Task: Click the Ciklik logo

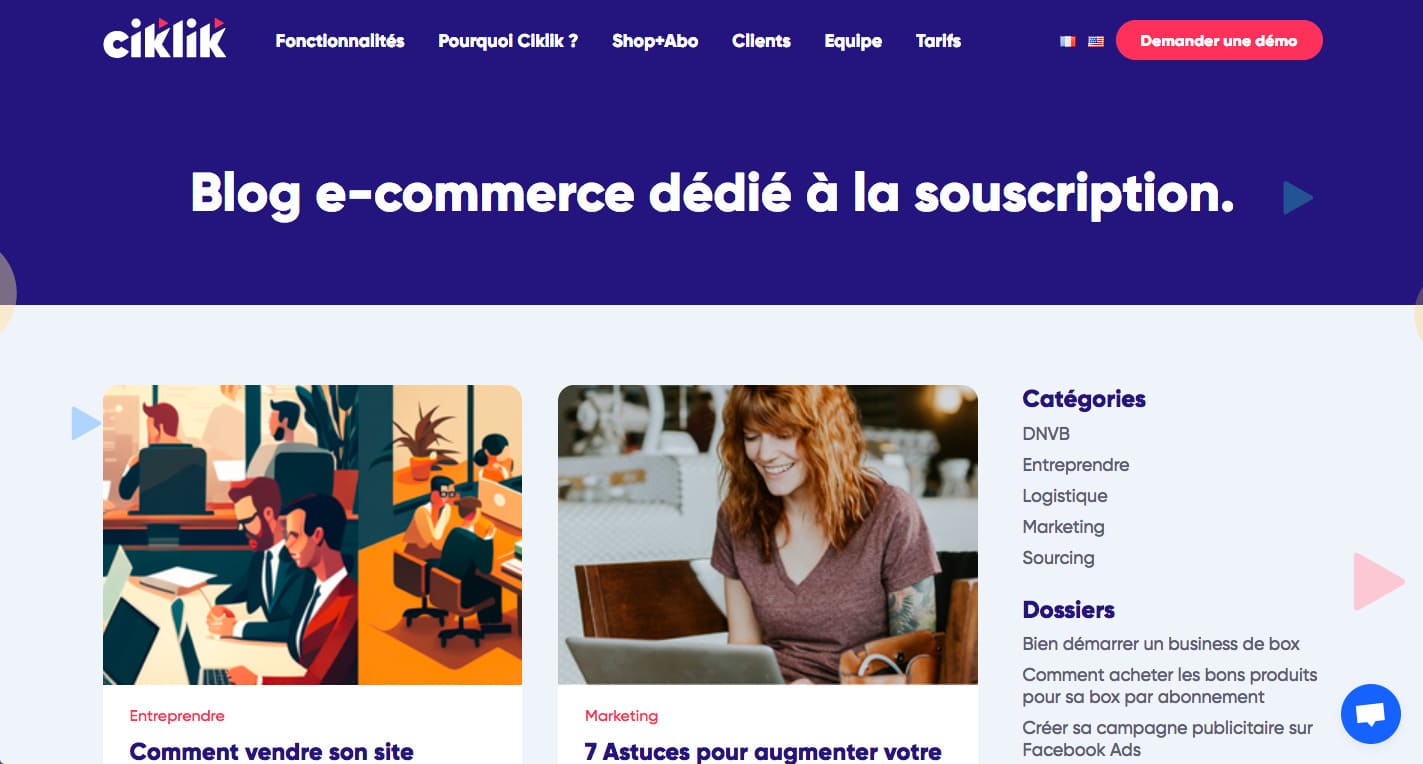Action: [165, 40]
